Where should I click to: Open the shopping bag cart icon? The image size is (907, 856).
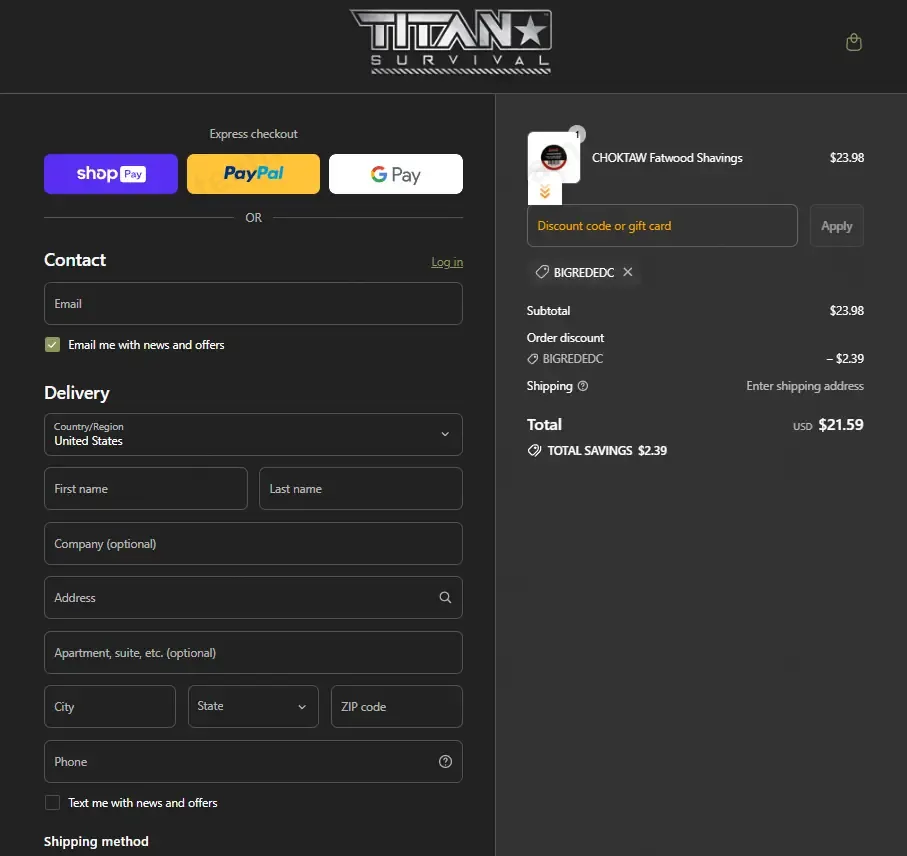click(854, 42)
